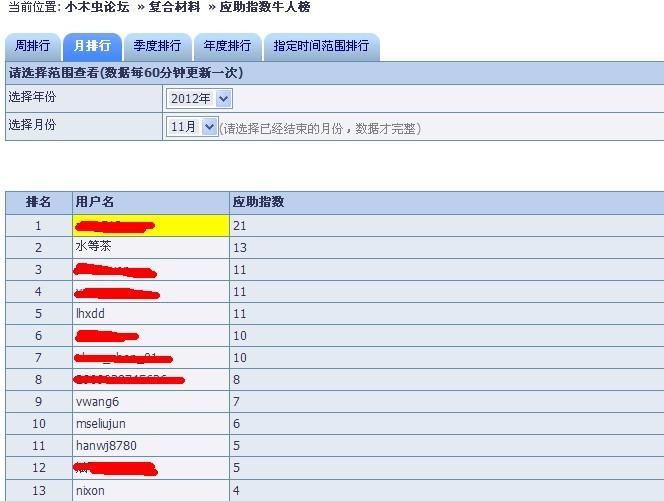Screen dimensions: 664x501
Task: Open the 周排行 weekly ranking tab
Action: 32,46
